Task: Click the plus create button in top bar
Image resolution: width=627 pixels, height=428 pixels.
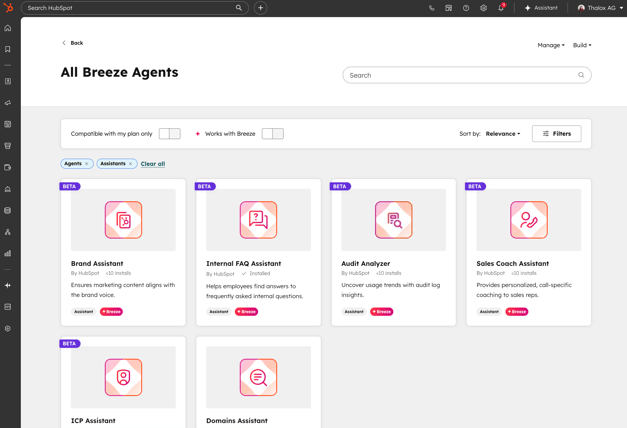Action: 260,8
